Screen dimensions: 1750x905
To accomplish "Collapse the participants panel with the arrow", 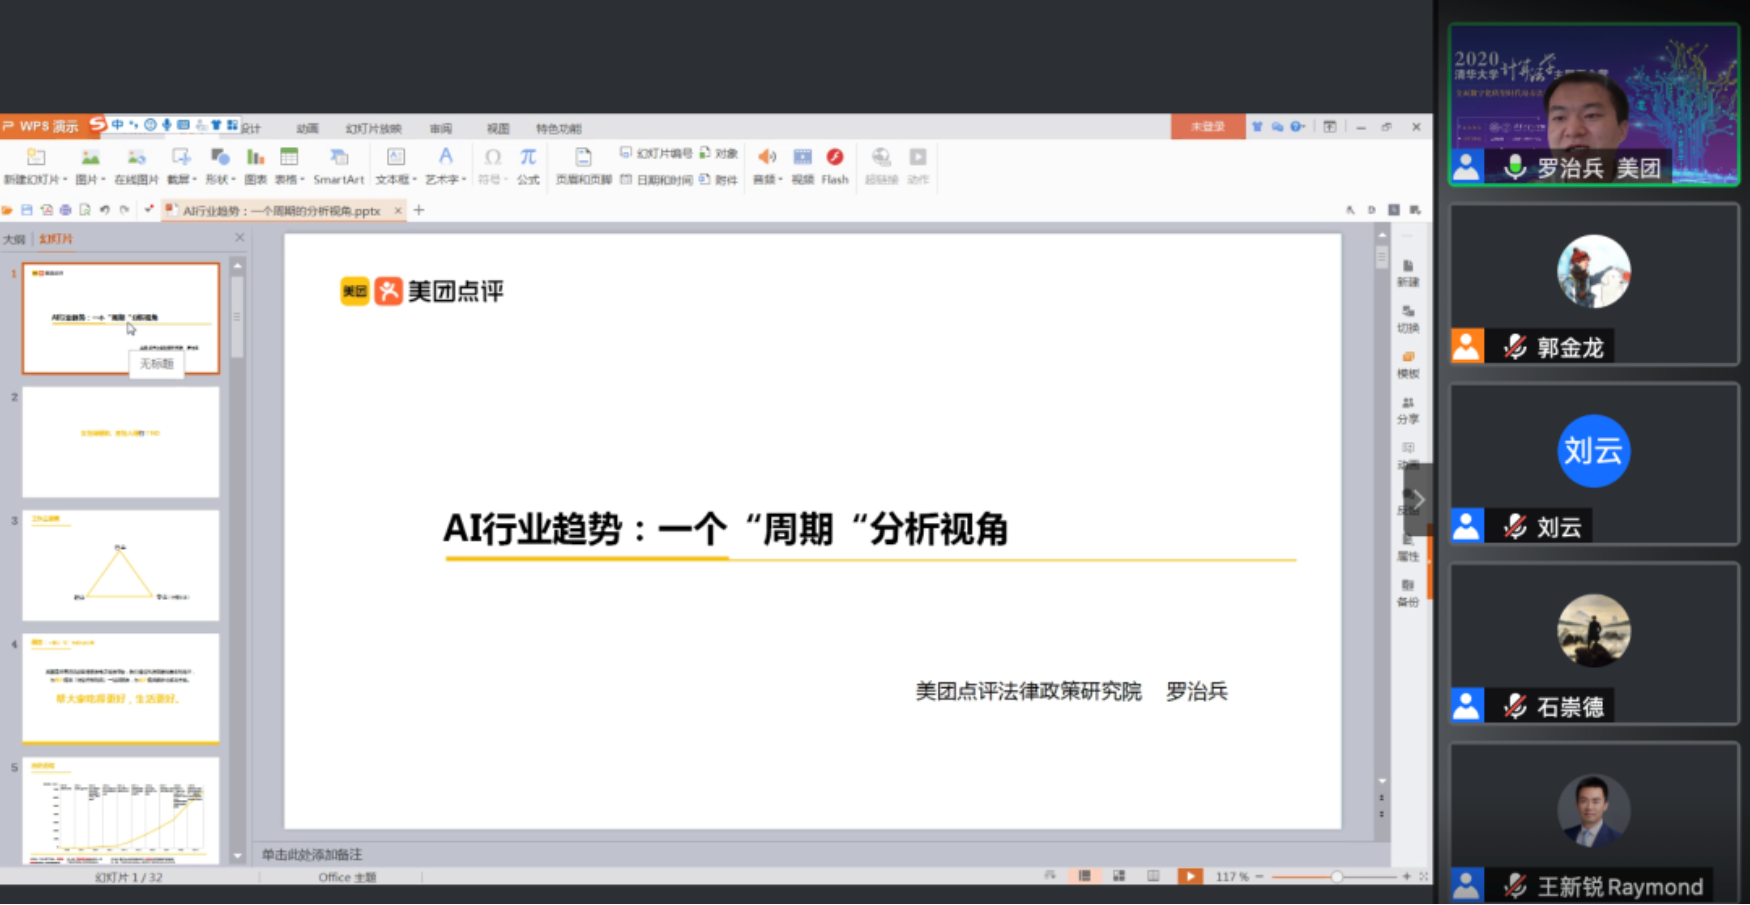I will coord(1418,499).
